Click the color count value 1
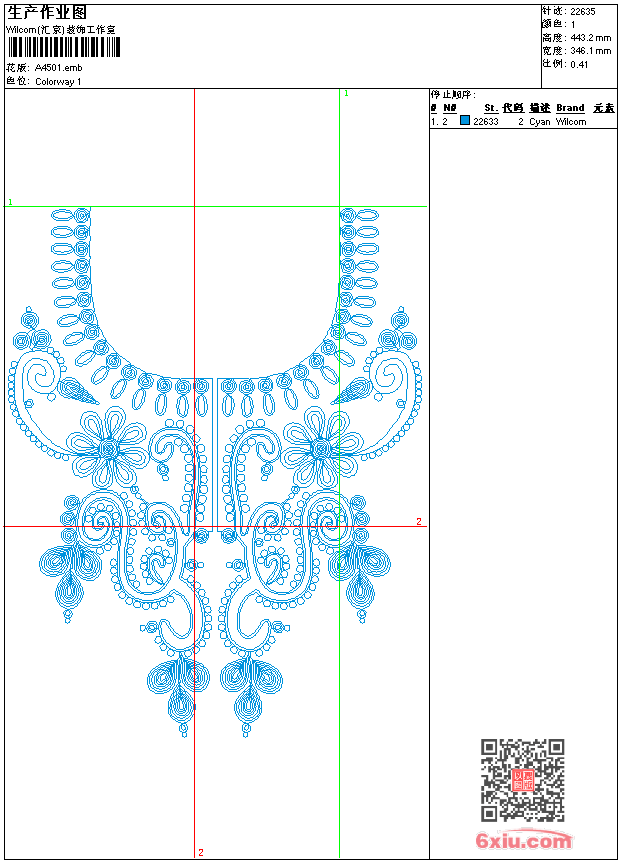 (x=573, y=25)
